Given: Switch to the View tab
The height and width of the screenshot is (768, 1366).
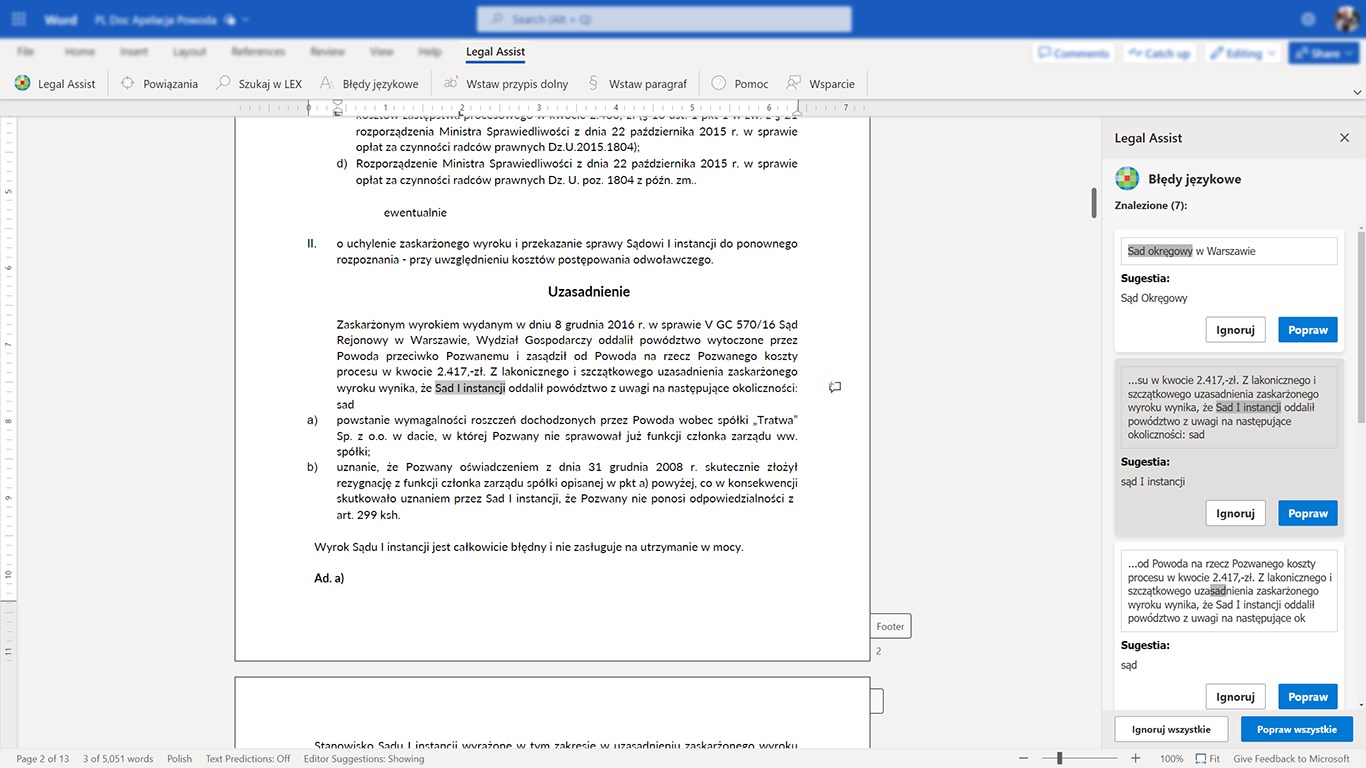Looking at the screenshot, I should click(x=382, y=51).
